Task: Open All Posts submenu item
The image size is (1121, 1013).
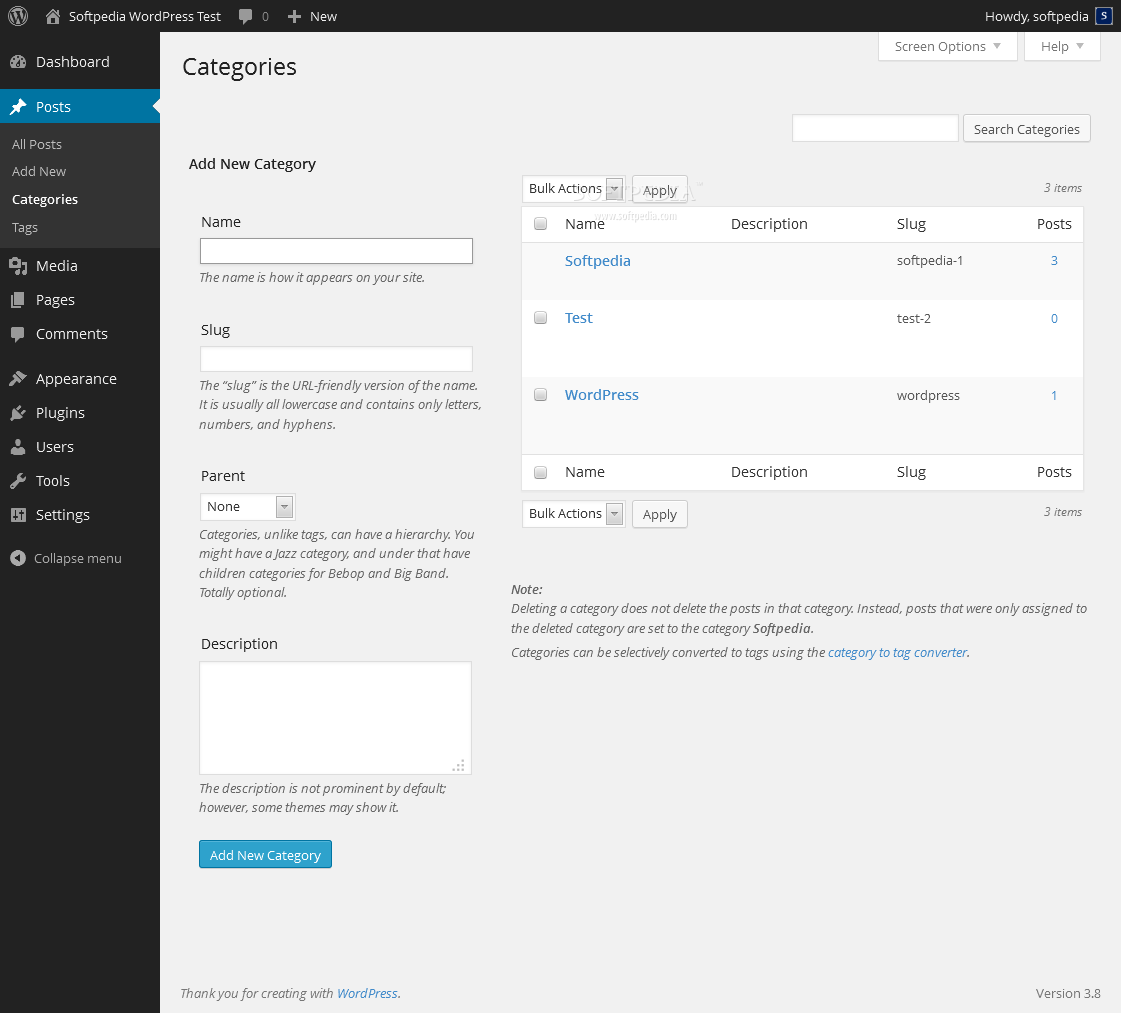Action: point(37,144)
